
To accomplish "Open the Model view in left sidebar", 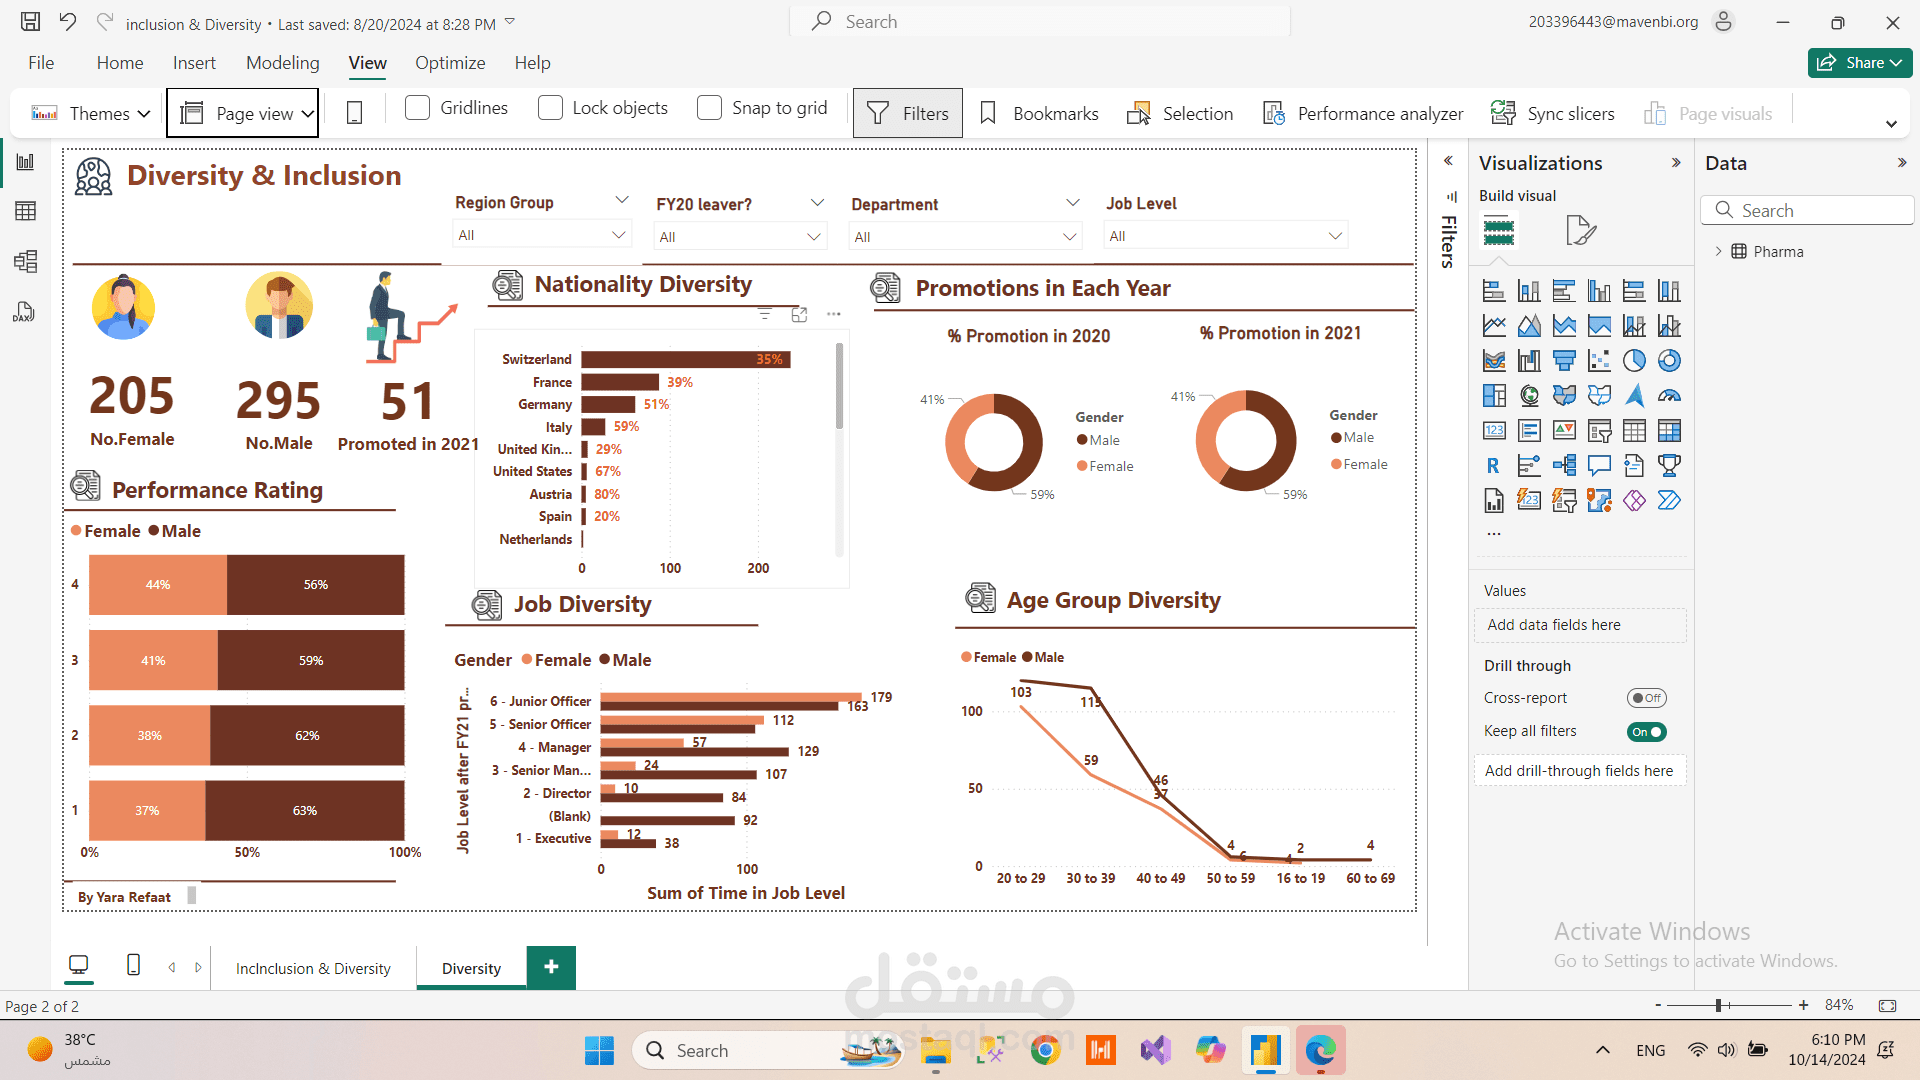I will [26, 262].
